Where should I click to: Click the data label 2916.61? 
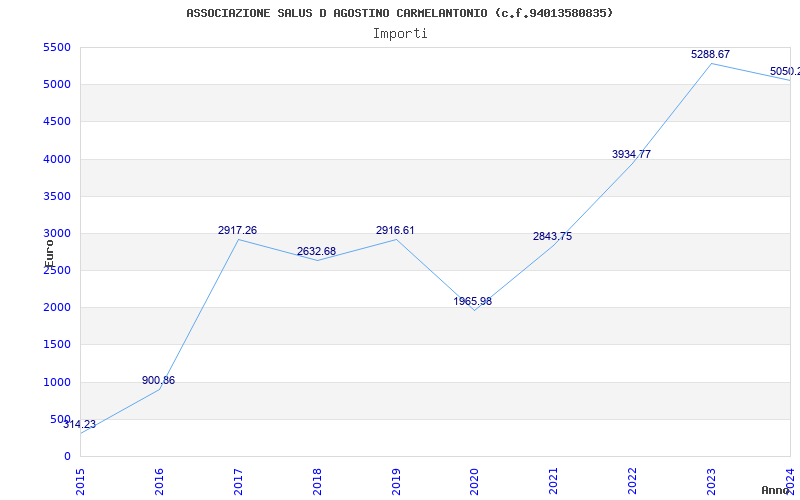[x=395, y=230]
